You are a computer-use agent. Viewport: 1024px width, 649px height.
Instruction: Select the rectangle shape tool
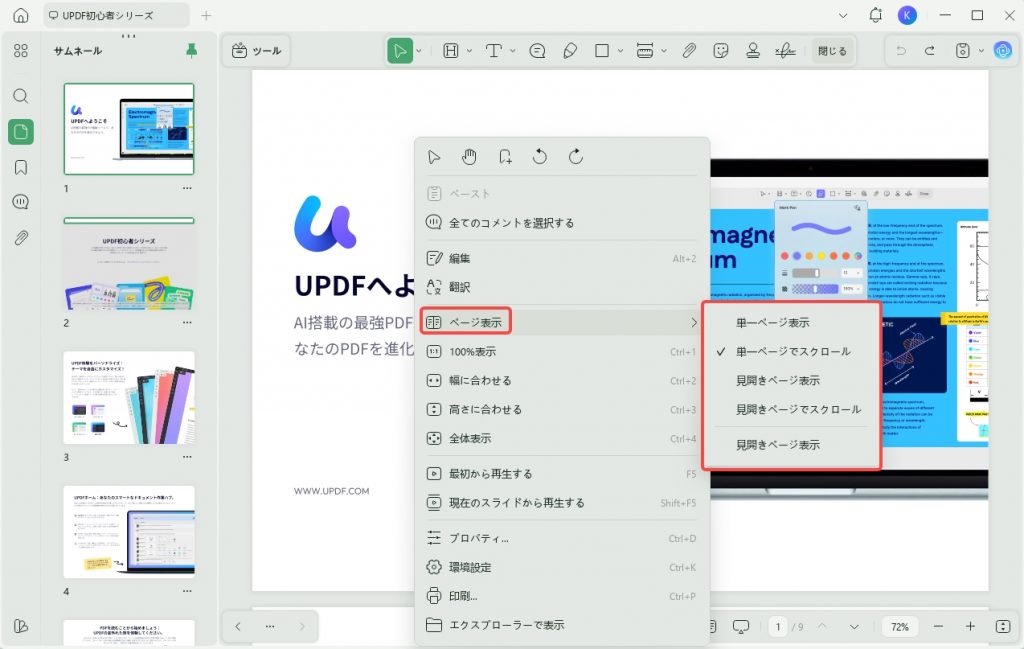tap(602, 51)
